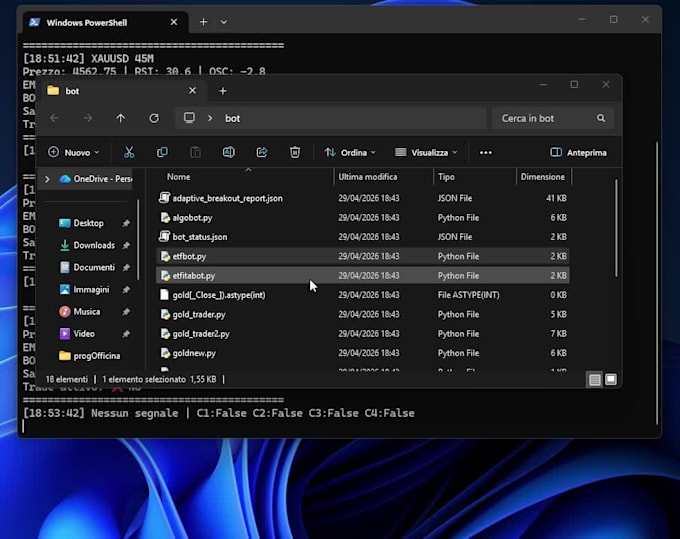The height and width of the screenshot is (539, 680).
Task: Minimize the PowerShell window
Action: click(x=582, y=20)
